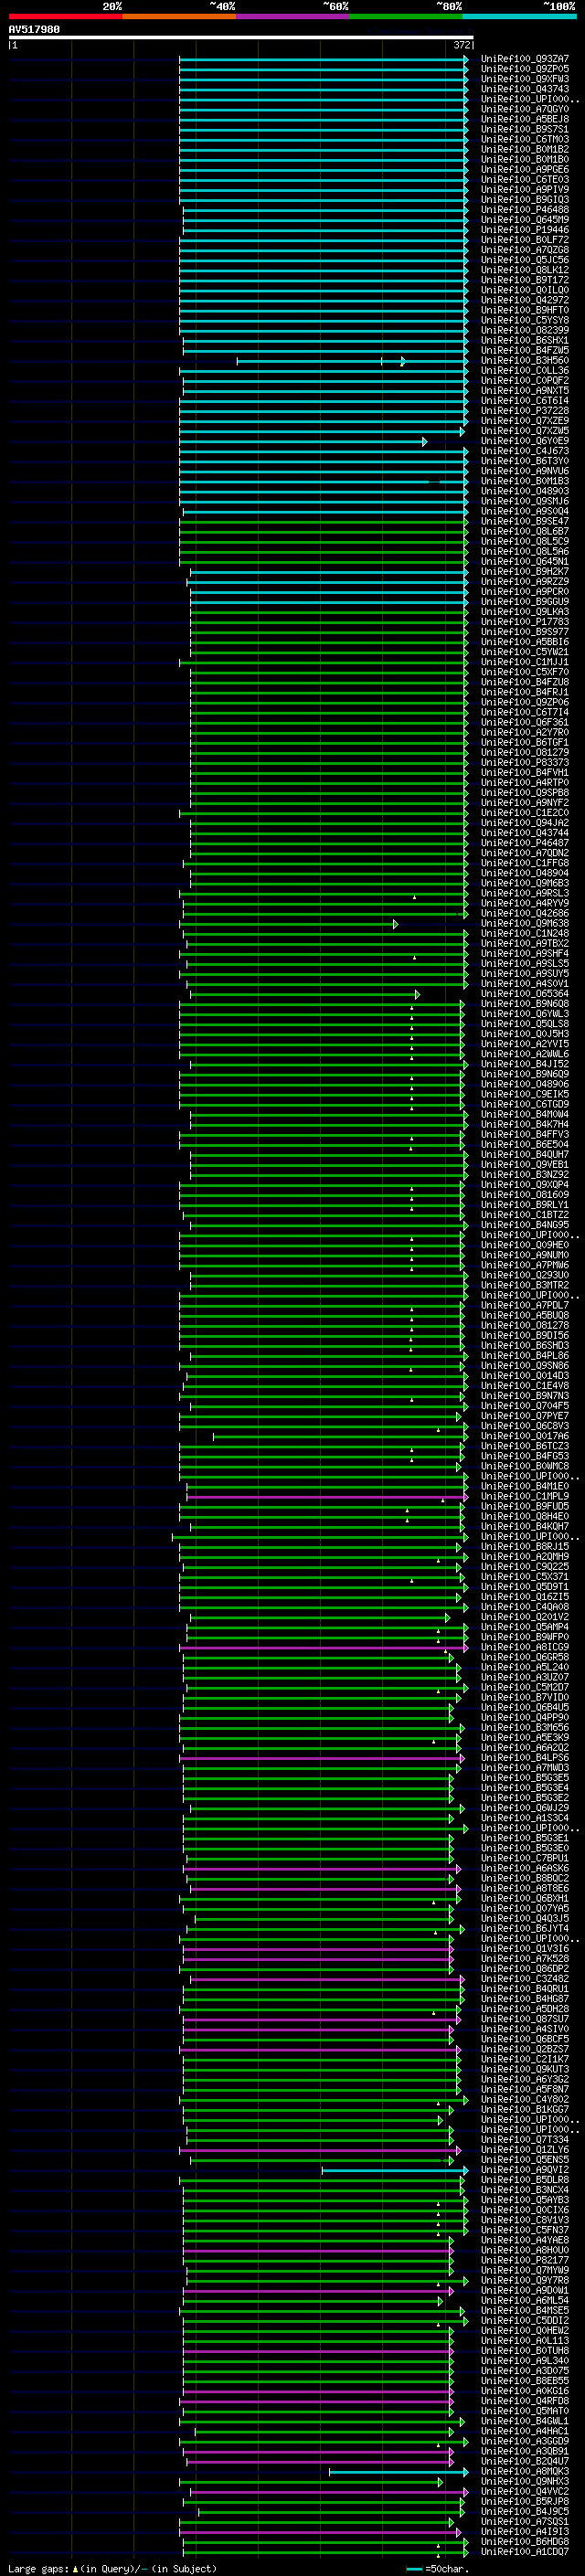Click the UniRef100_O81609 label
585x2576 pixels.
point(525,1195)
